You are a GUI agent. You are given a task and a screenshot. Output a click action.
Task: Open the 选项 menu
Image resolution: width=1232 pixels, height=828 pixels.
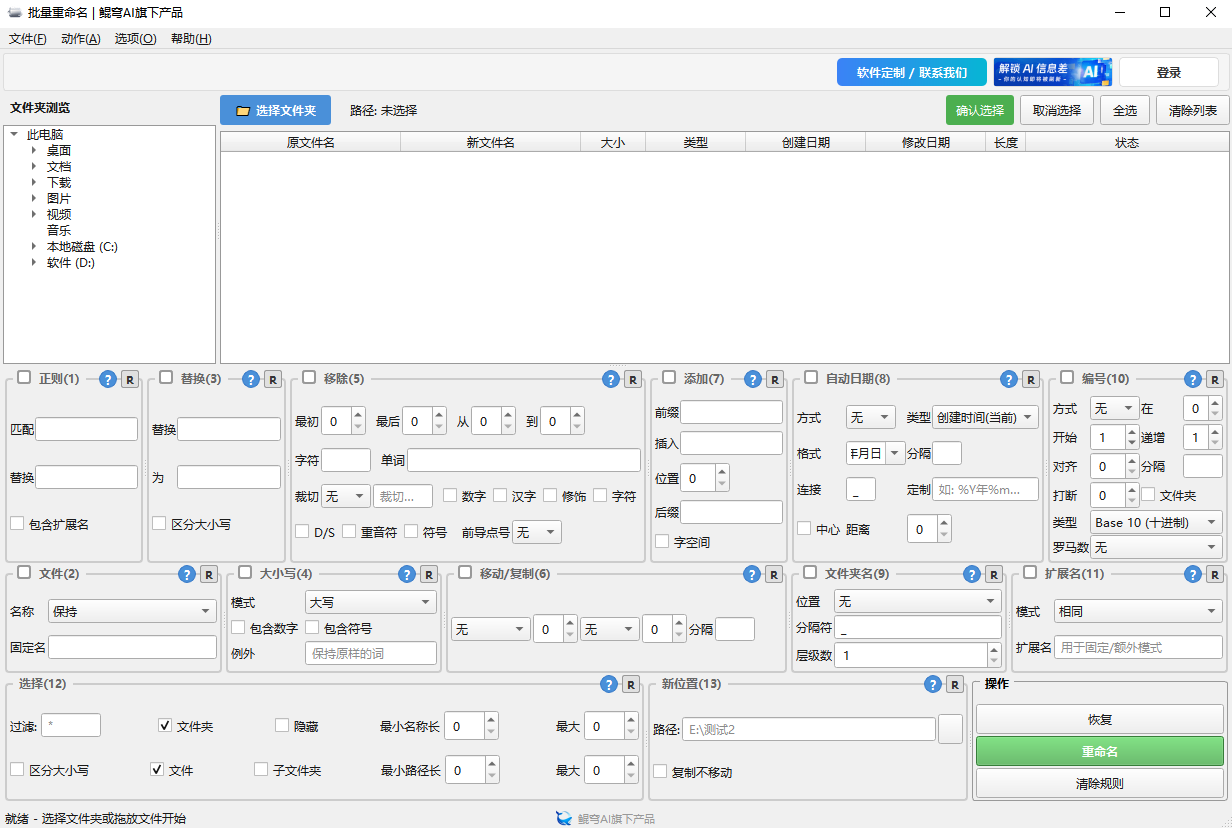point(135,39)
